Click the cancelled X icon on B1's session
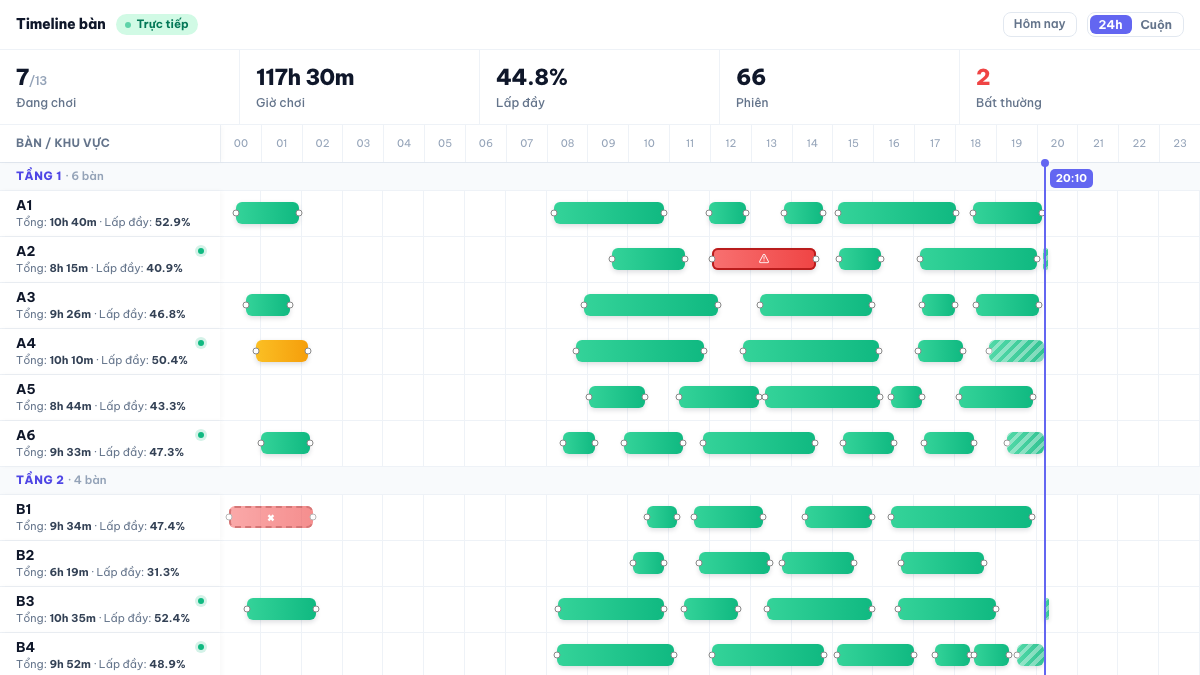This screenshot has width=1200, height=675. (x=271, y=517)
